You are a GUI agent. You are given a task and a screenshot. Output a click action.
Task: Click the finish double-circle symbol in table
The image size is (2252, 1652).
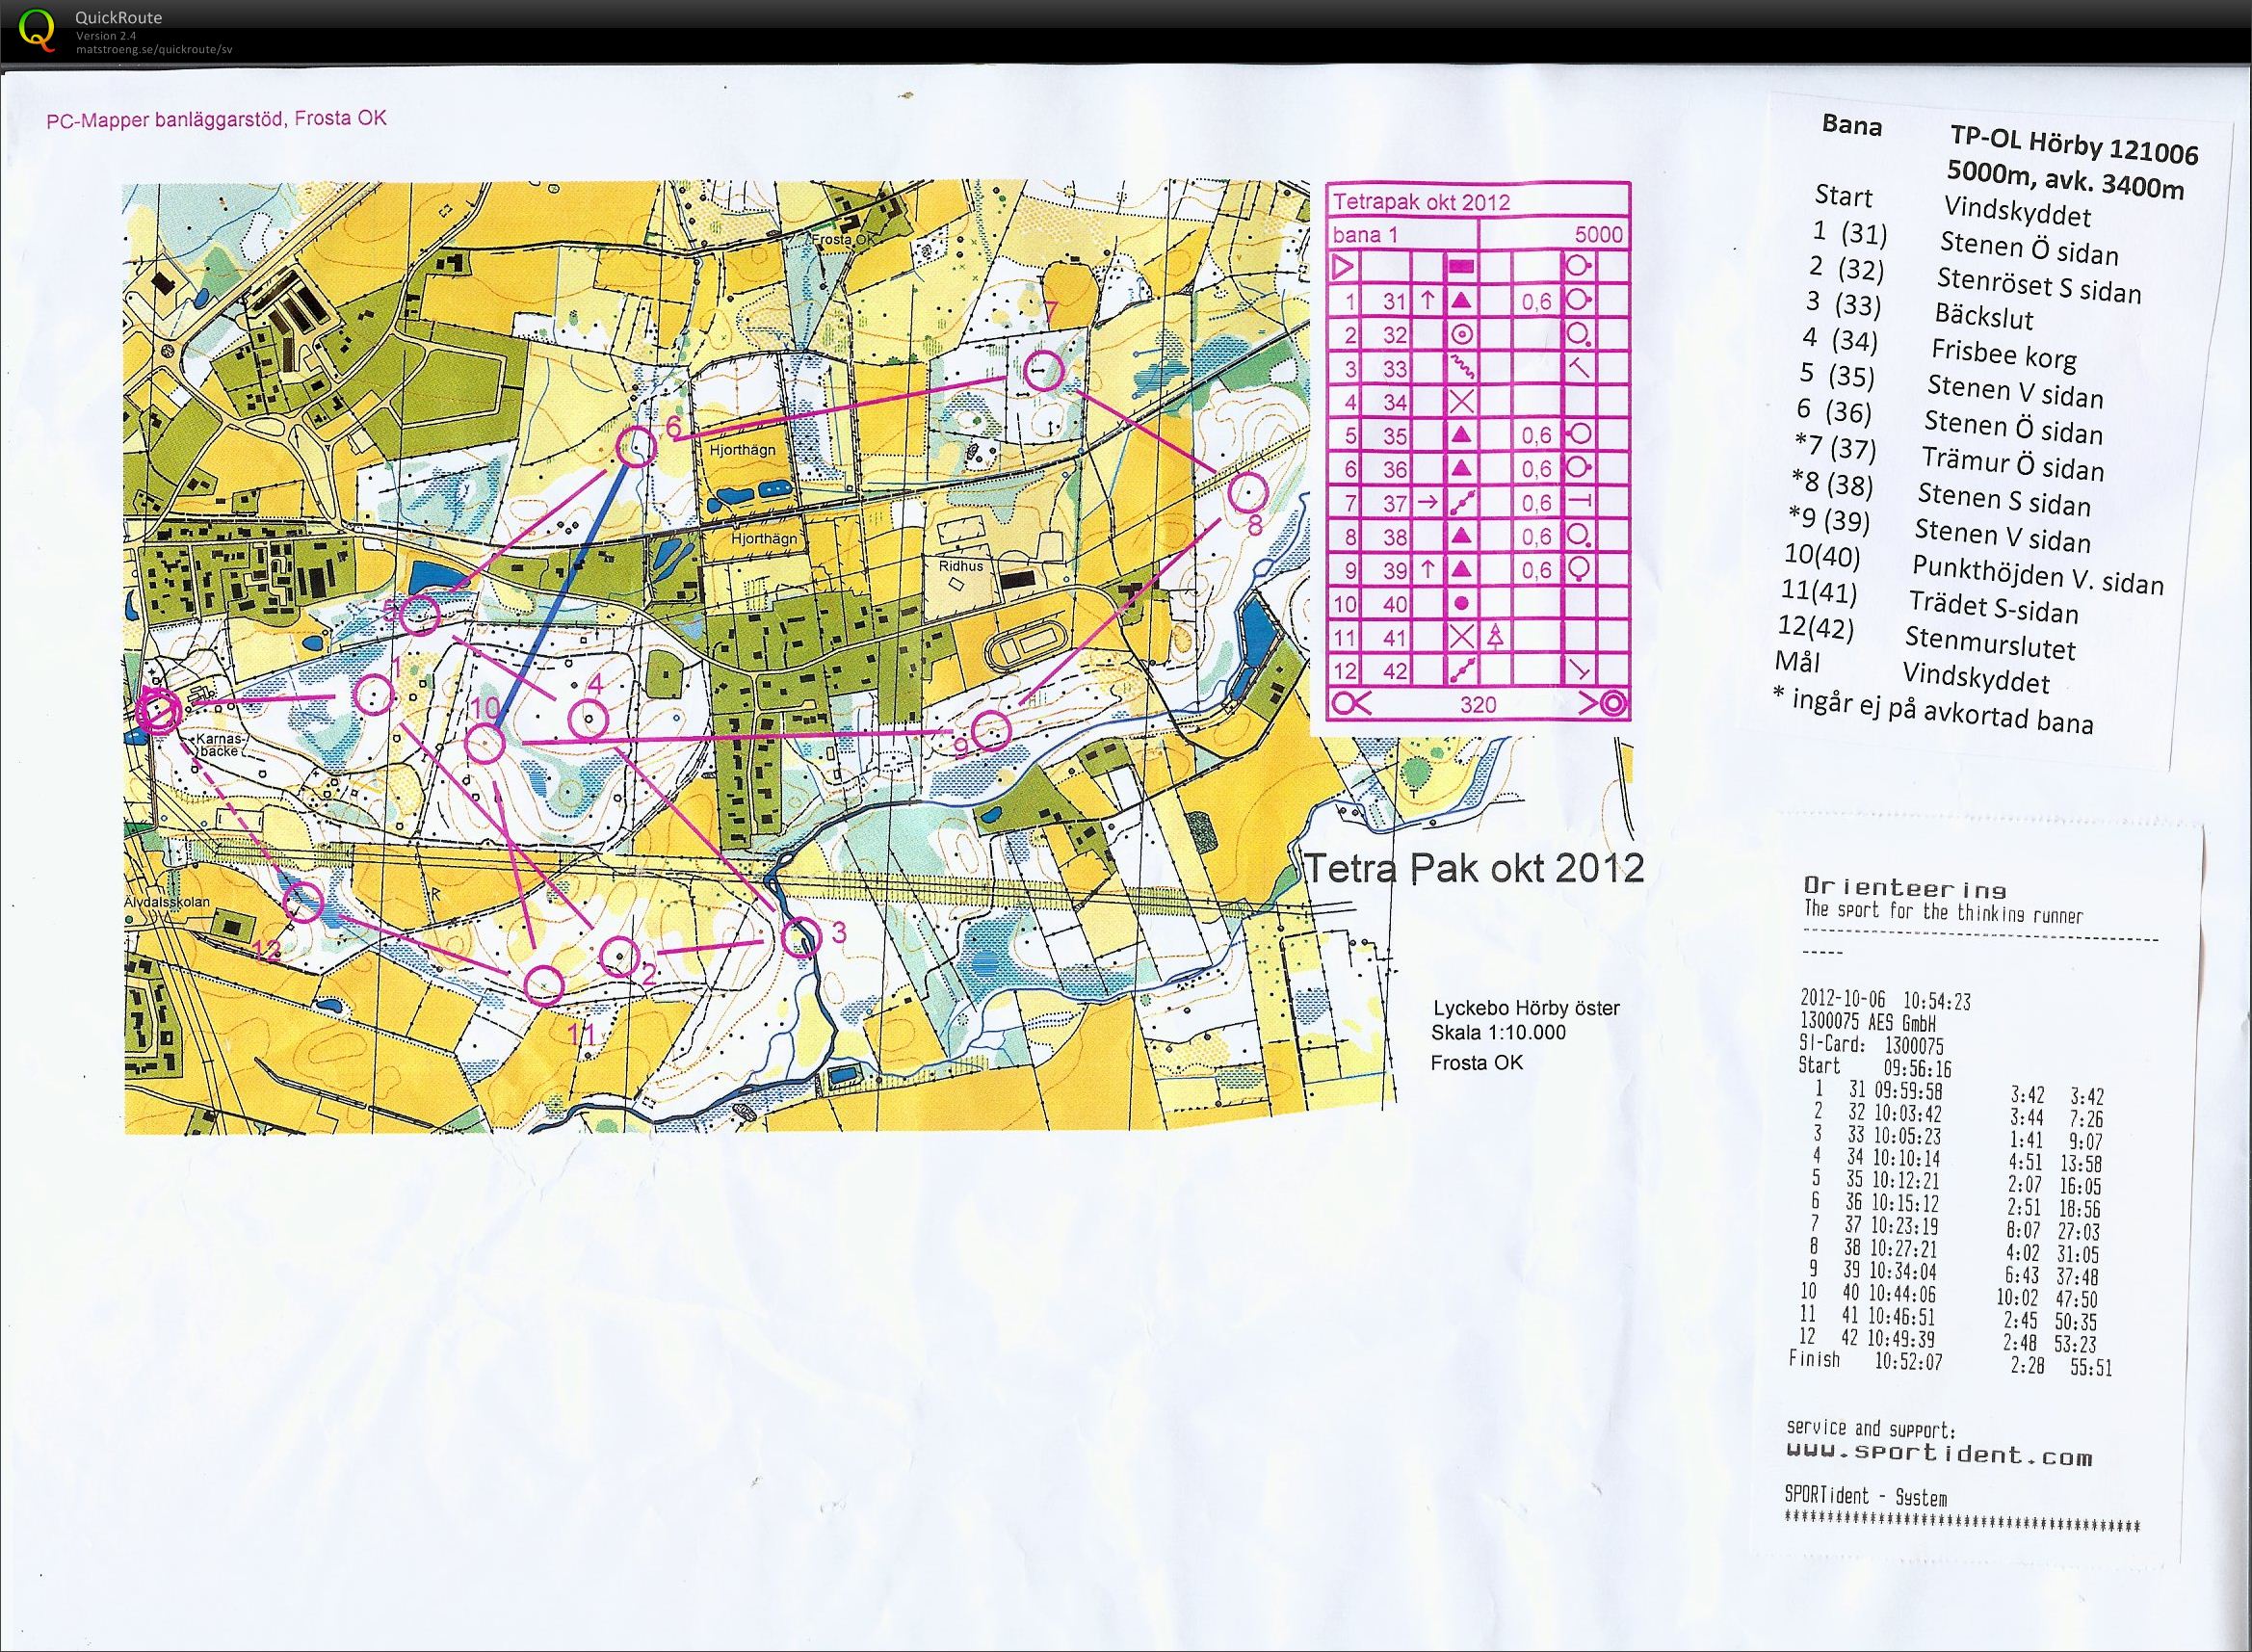tap(1611, 703)
